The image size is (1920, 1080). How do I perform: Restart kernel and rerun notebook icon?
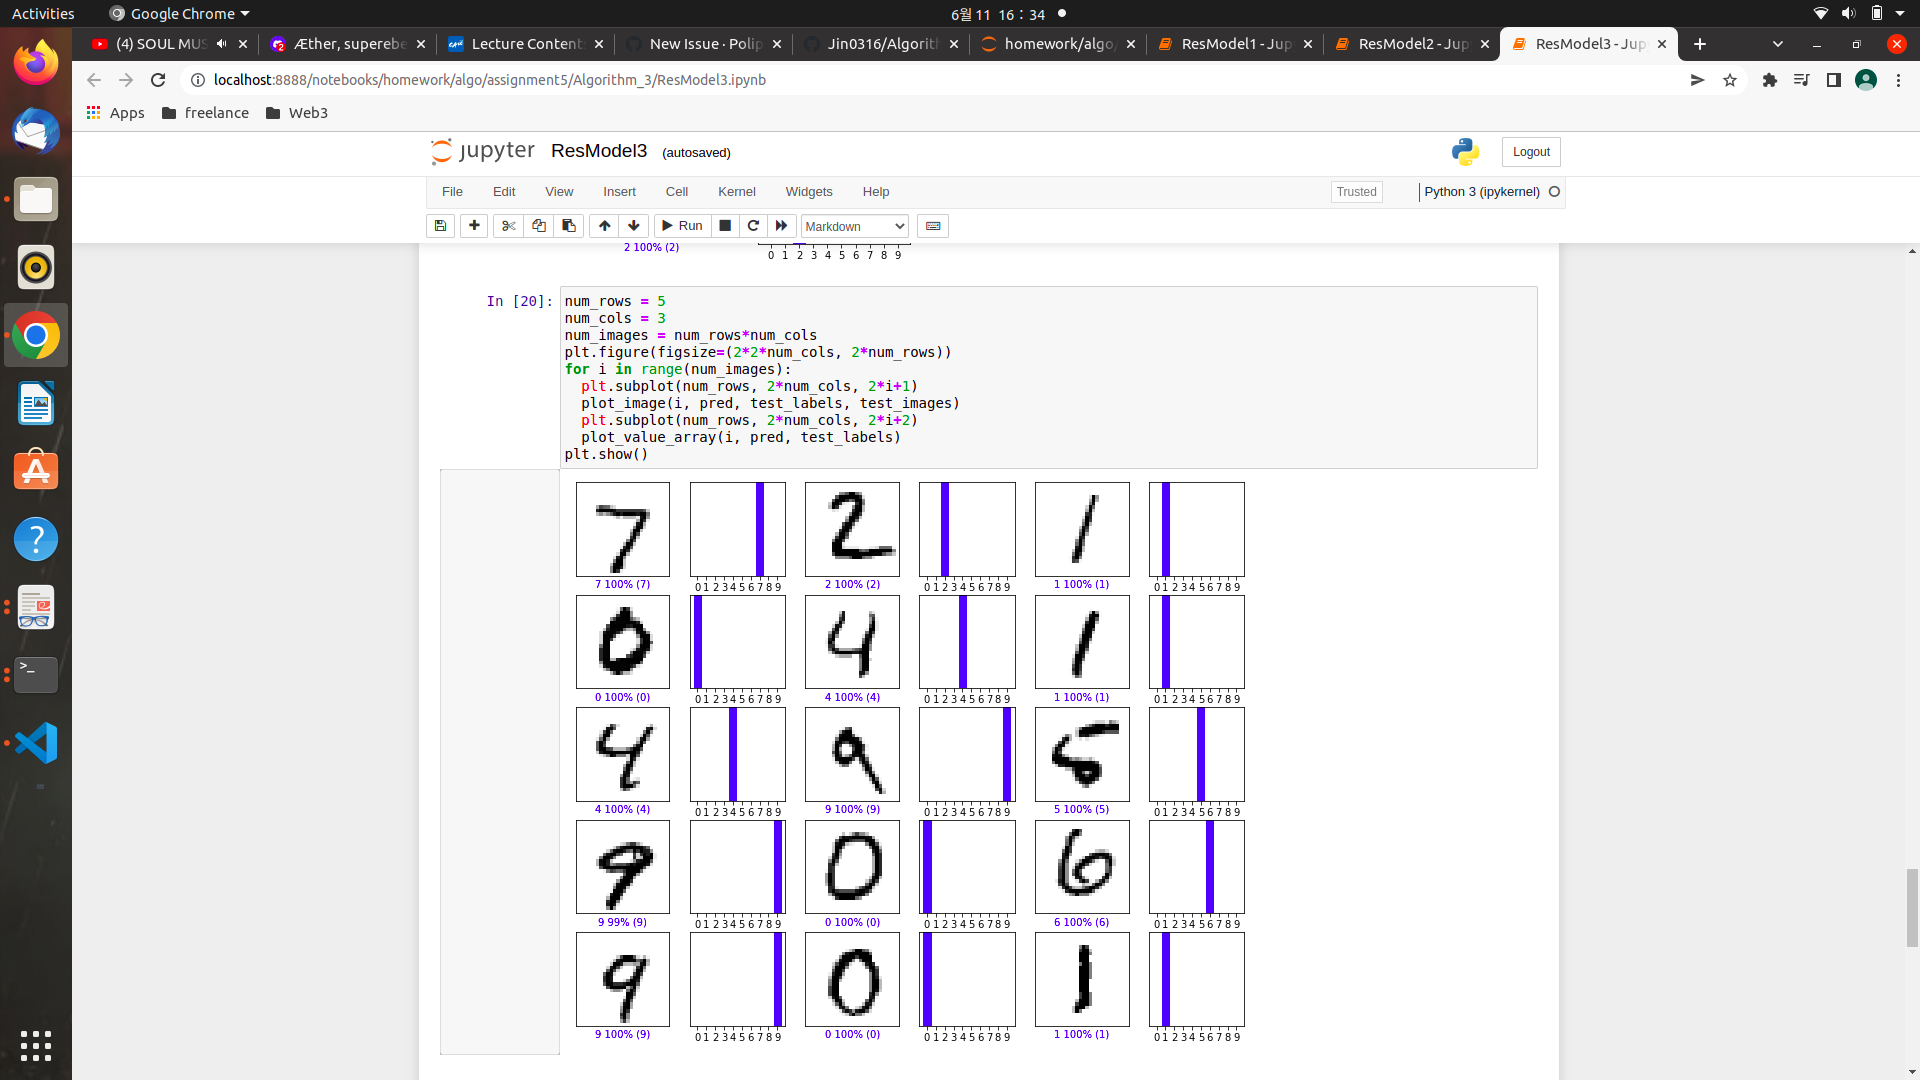click(x=782, y=226)
